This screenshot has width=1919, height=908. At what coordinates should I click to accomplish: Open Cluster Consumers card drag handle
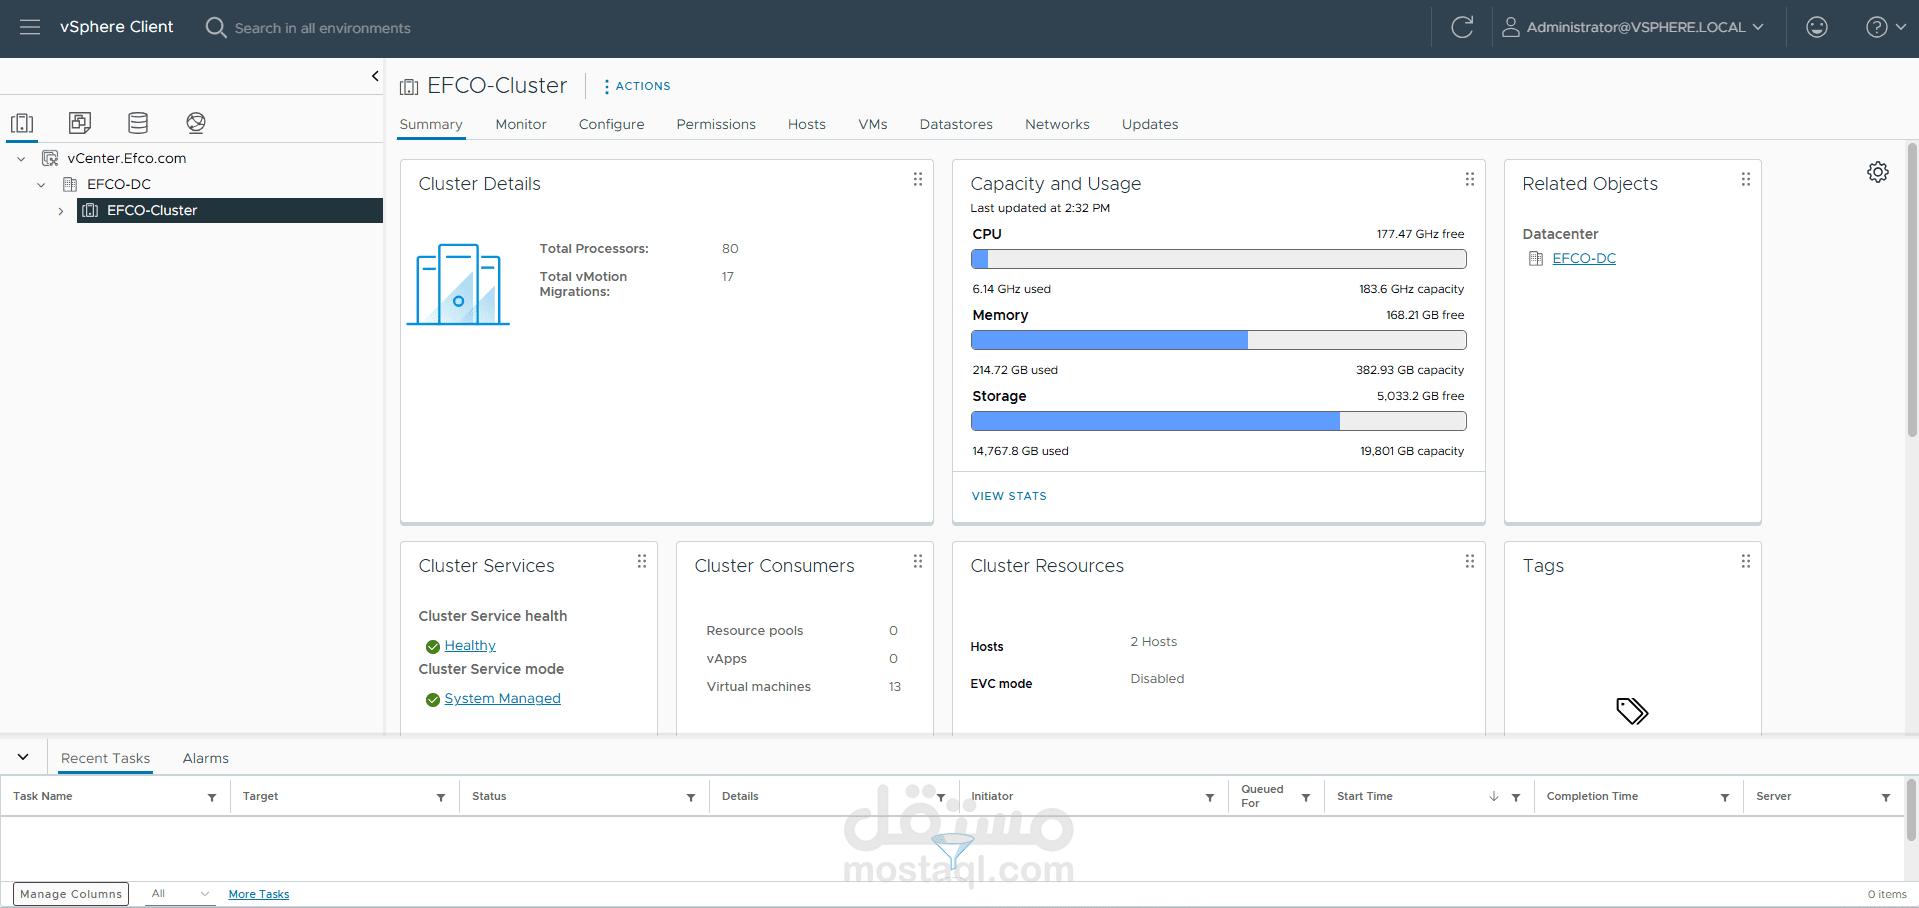coord(917,561)
